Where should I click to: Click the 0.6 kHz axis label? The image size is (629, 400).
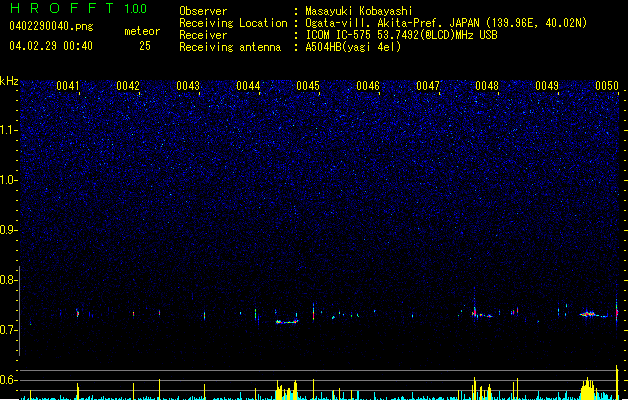coord(9,380)
